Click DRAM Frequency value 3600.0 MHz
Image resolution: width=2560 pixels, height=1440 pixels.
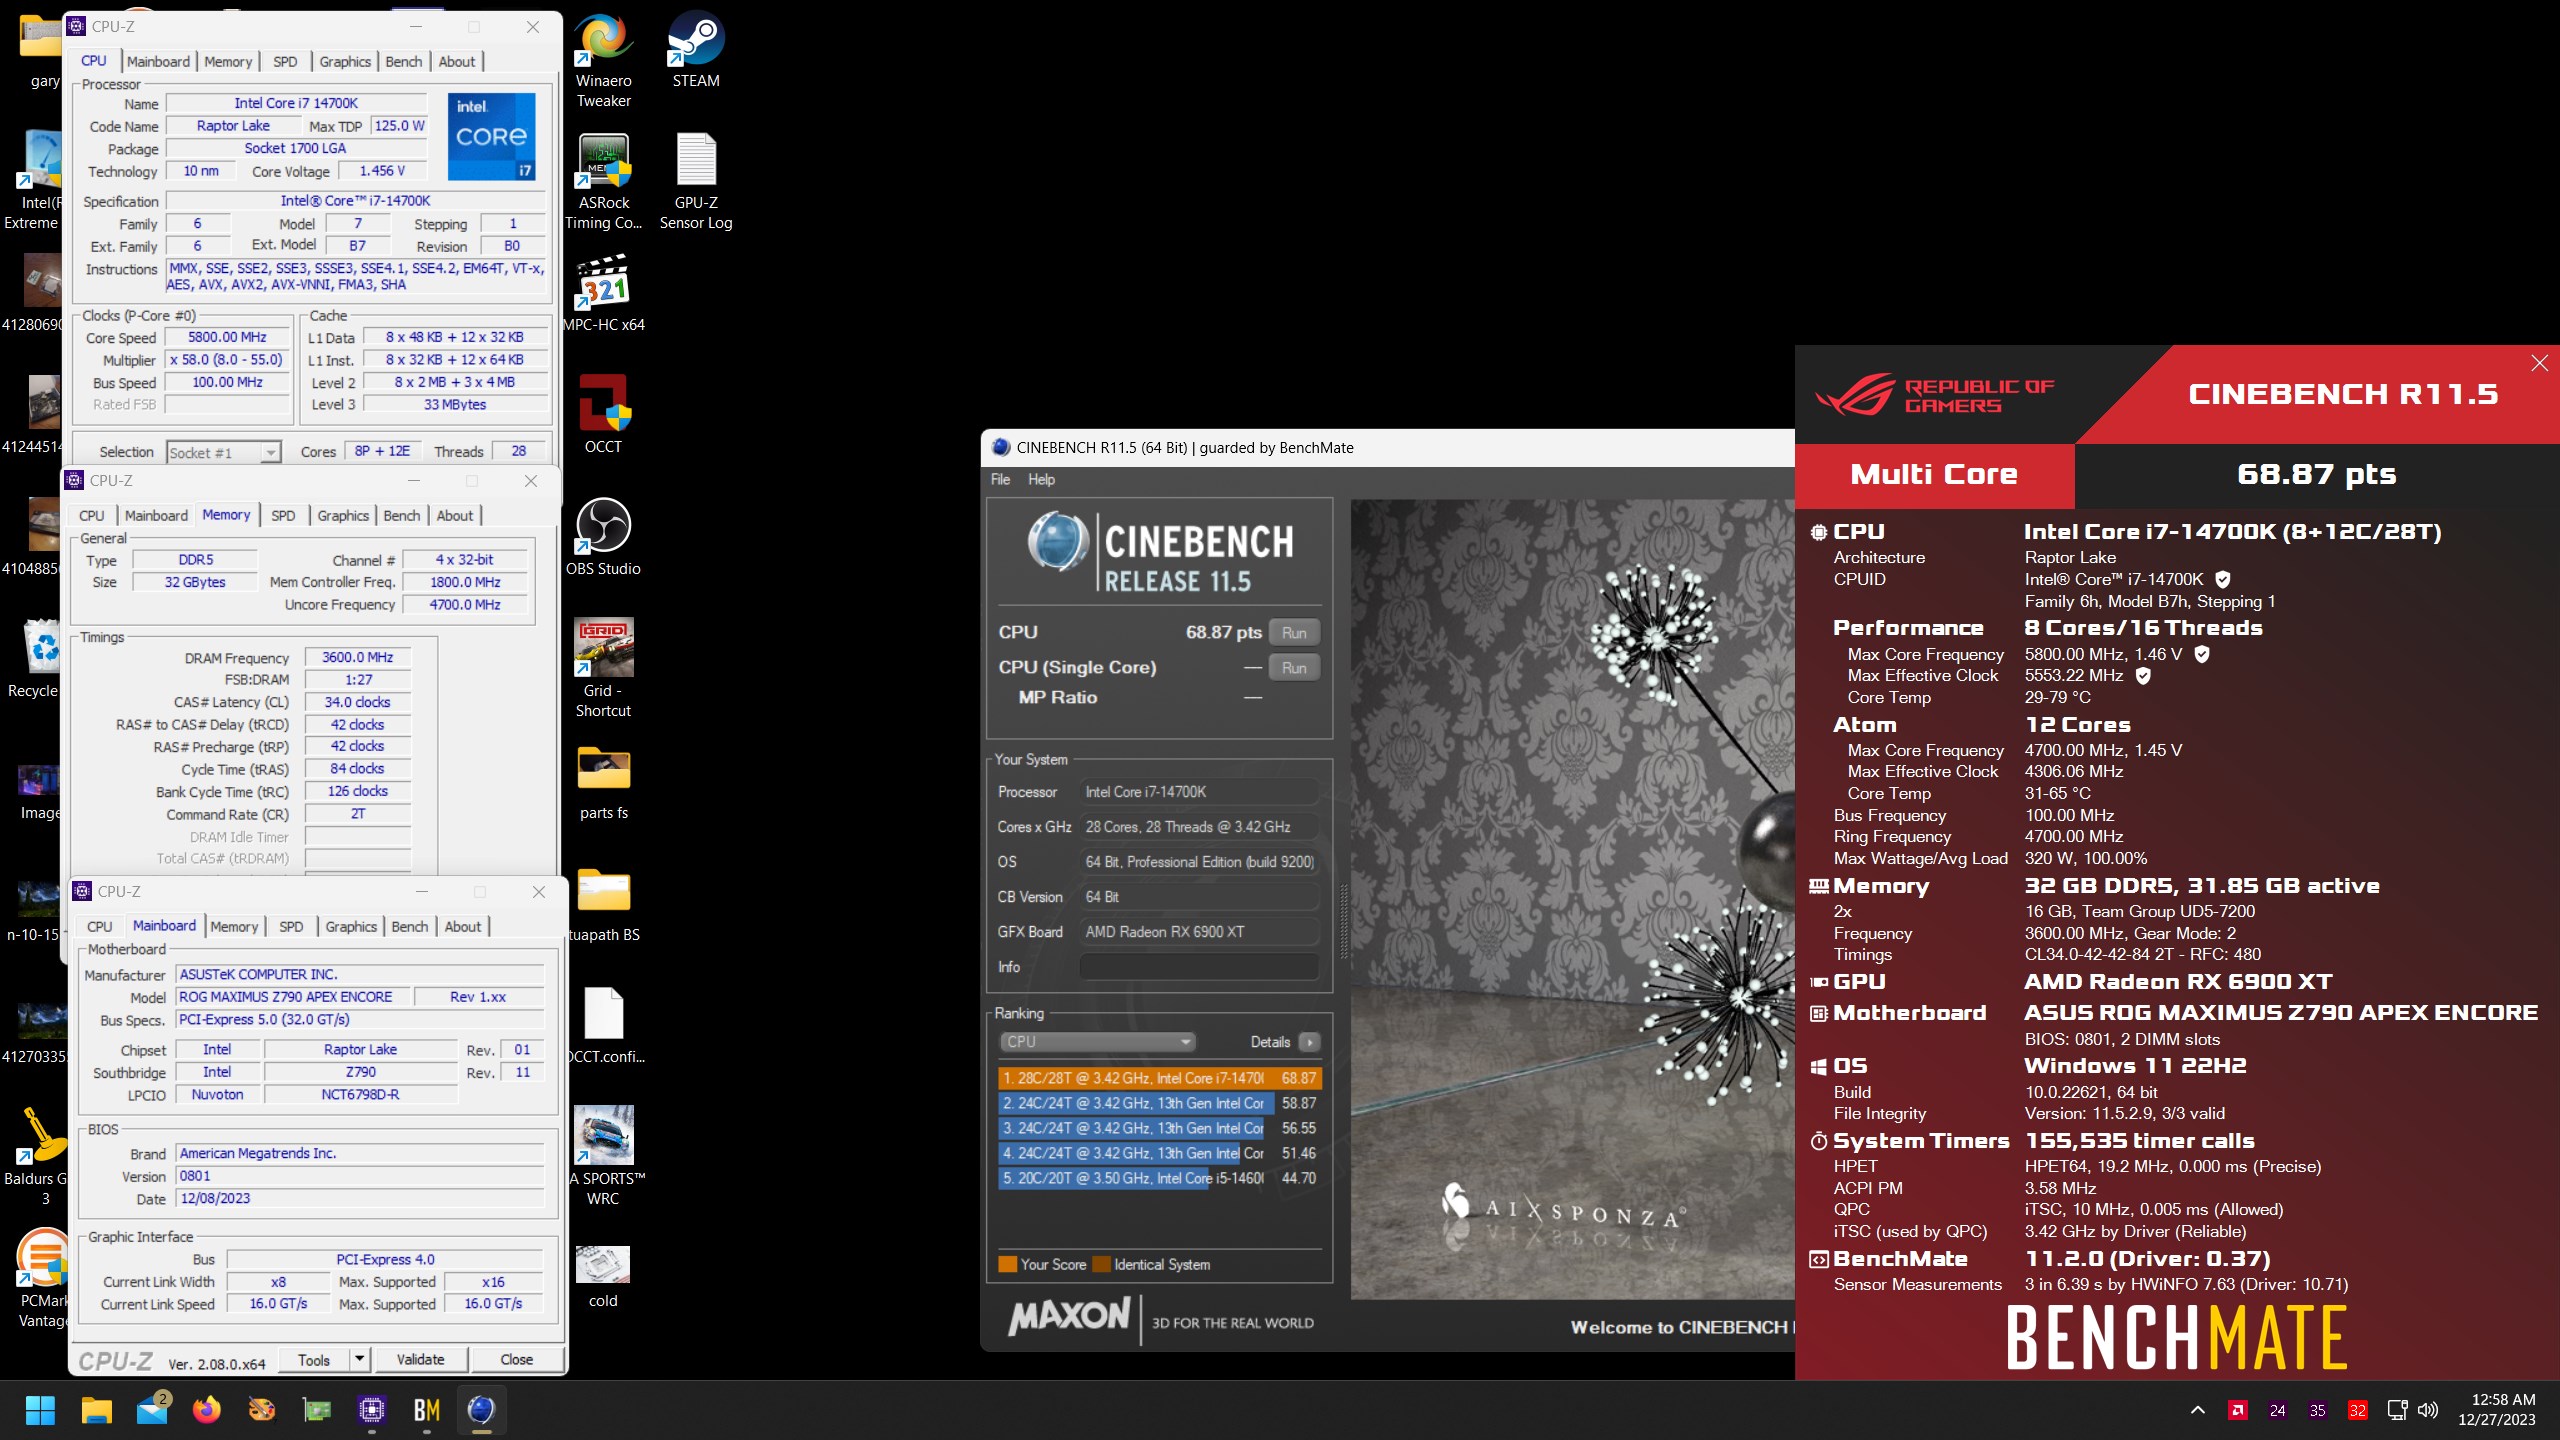(357, 657)
